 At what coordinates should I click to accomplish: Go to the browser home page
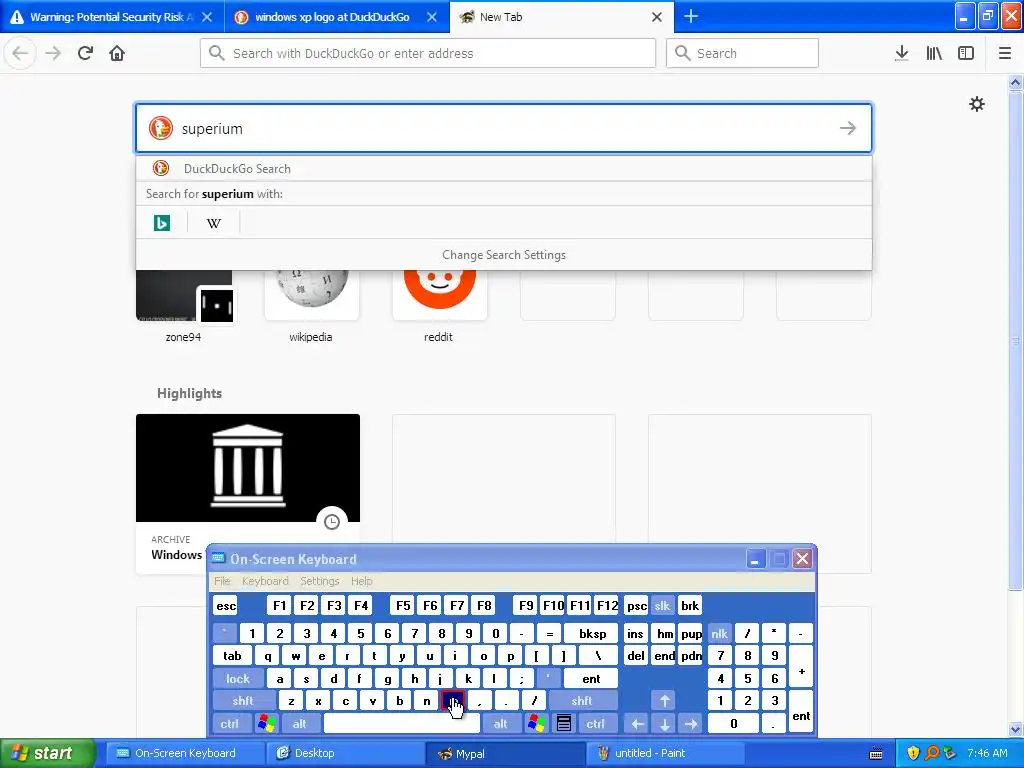pos(117,53)
